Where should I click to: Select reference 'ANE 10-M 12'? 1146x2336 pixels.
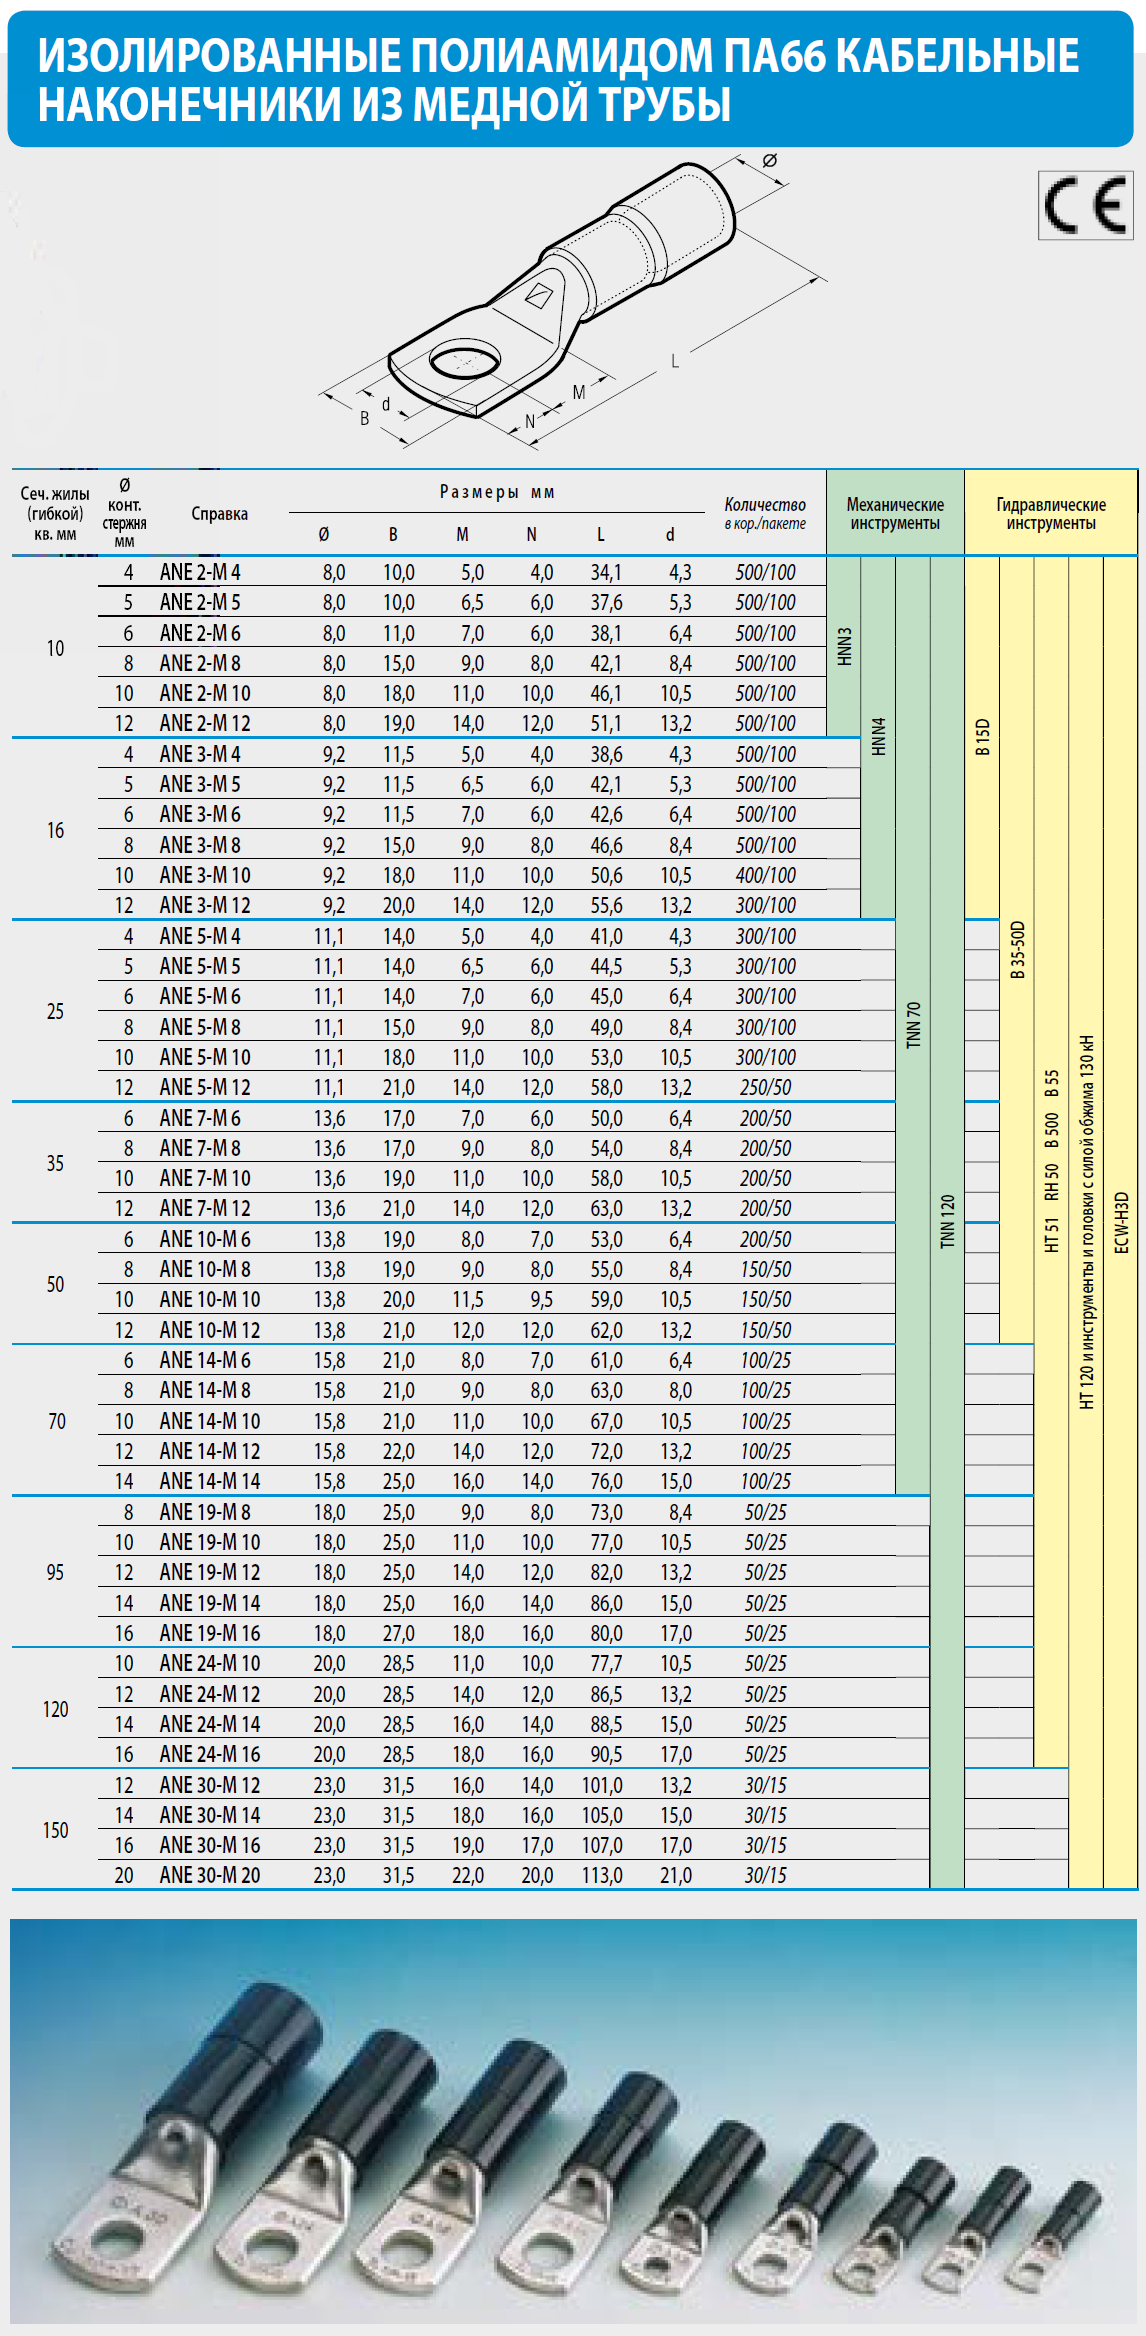(x=210, y=1330)
